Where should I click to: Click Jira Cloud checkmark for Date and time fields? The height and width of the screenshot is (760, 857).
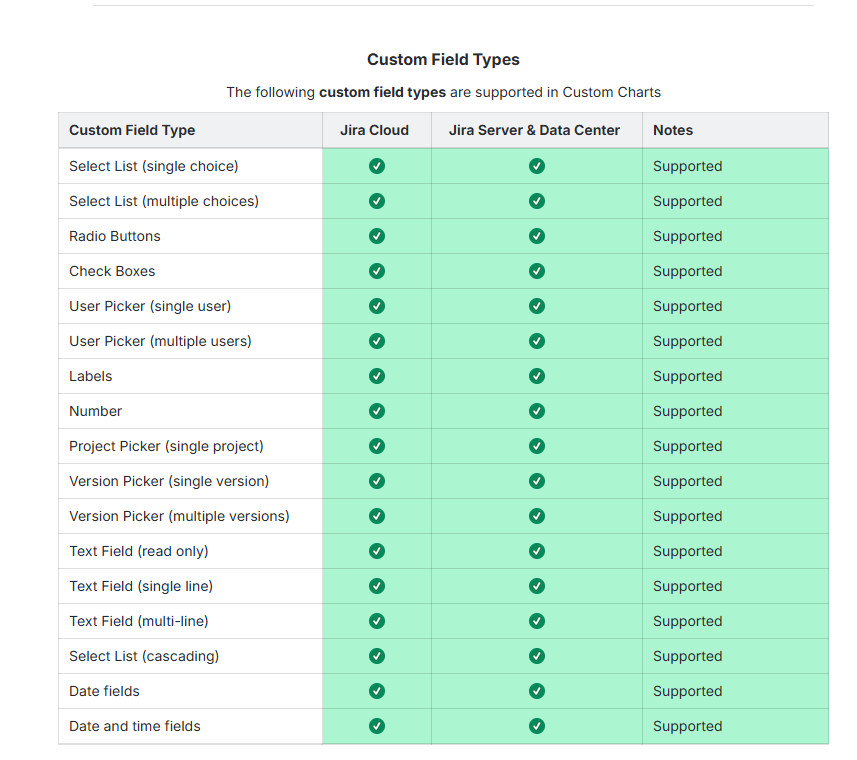point(377,726)
